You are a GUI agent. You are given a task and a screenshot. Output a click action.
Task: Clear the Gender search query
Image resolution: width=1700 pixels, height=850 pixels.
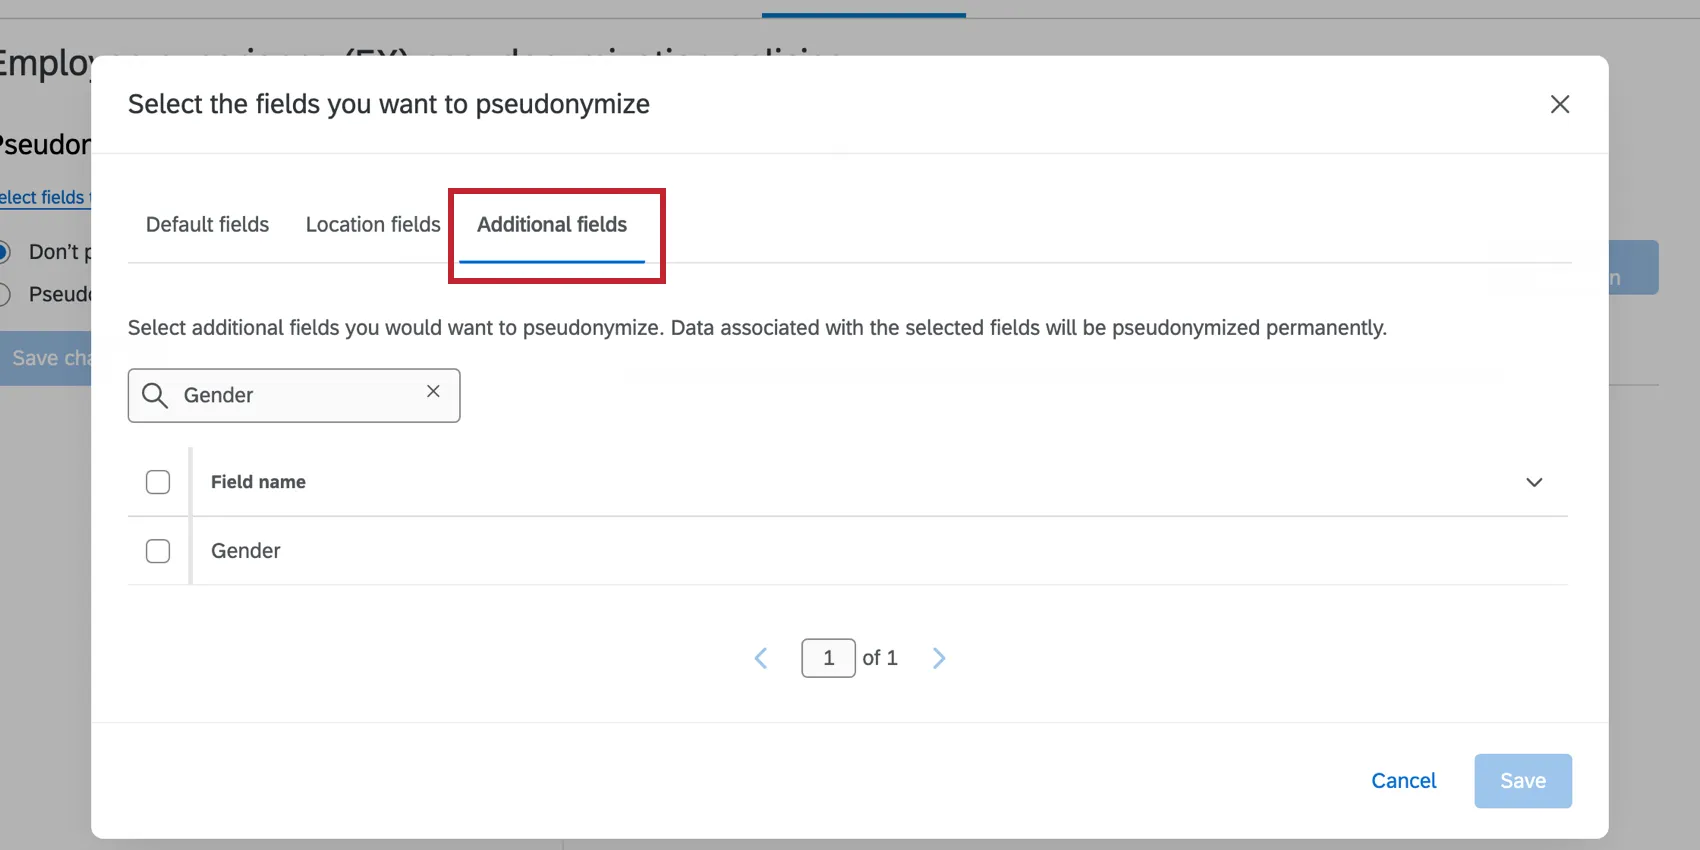(x=433, y=392)
